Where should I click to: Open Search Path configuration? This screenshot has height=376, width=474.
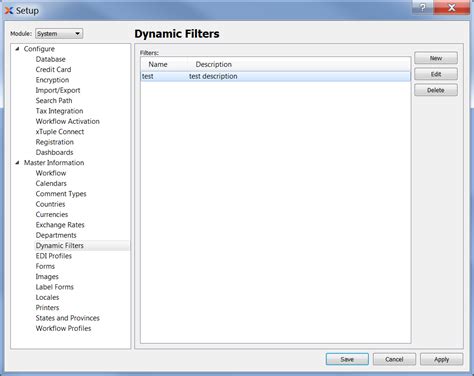coord(54,100)
